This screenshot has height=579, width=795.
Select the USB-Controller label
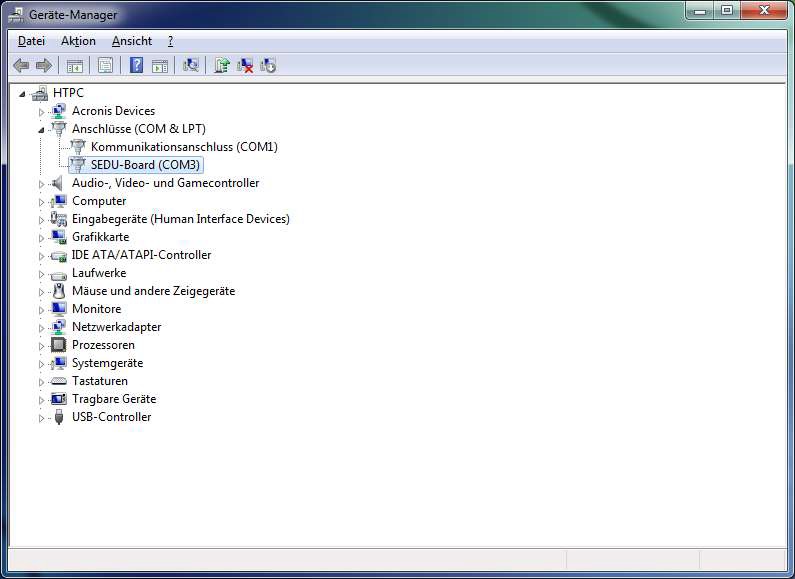112,417
